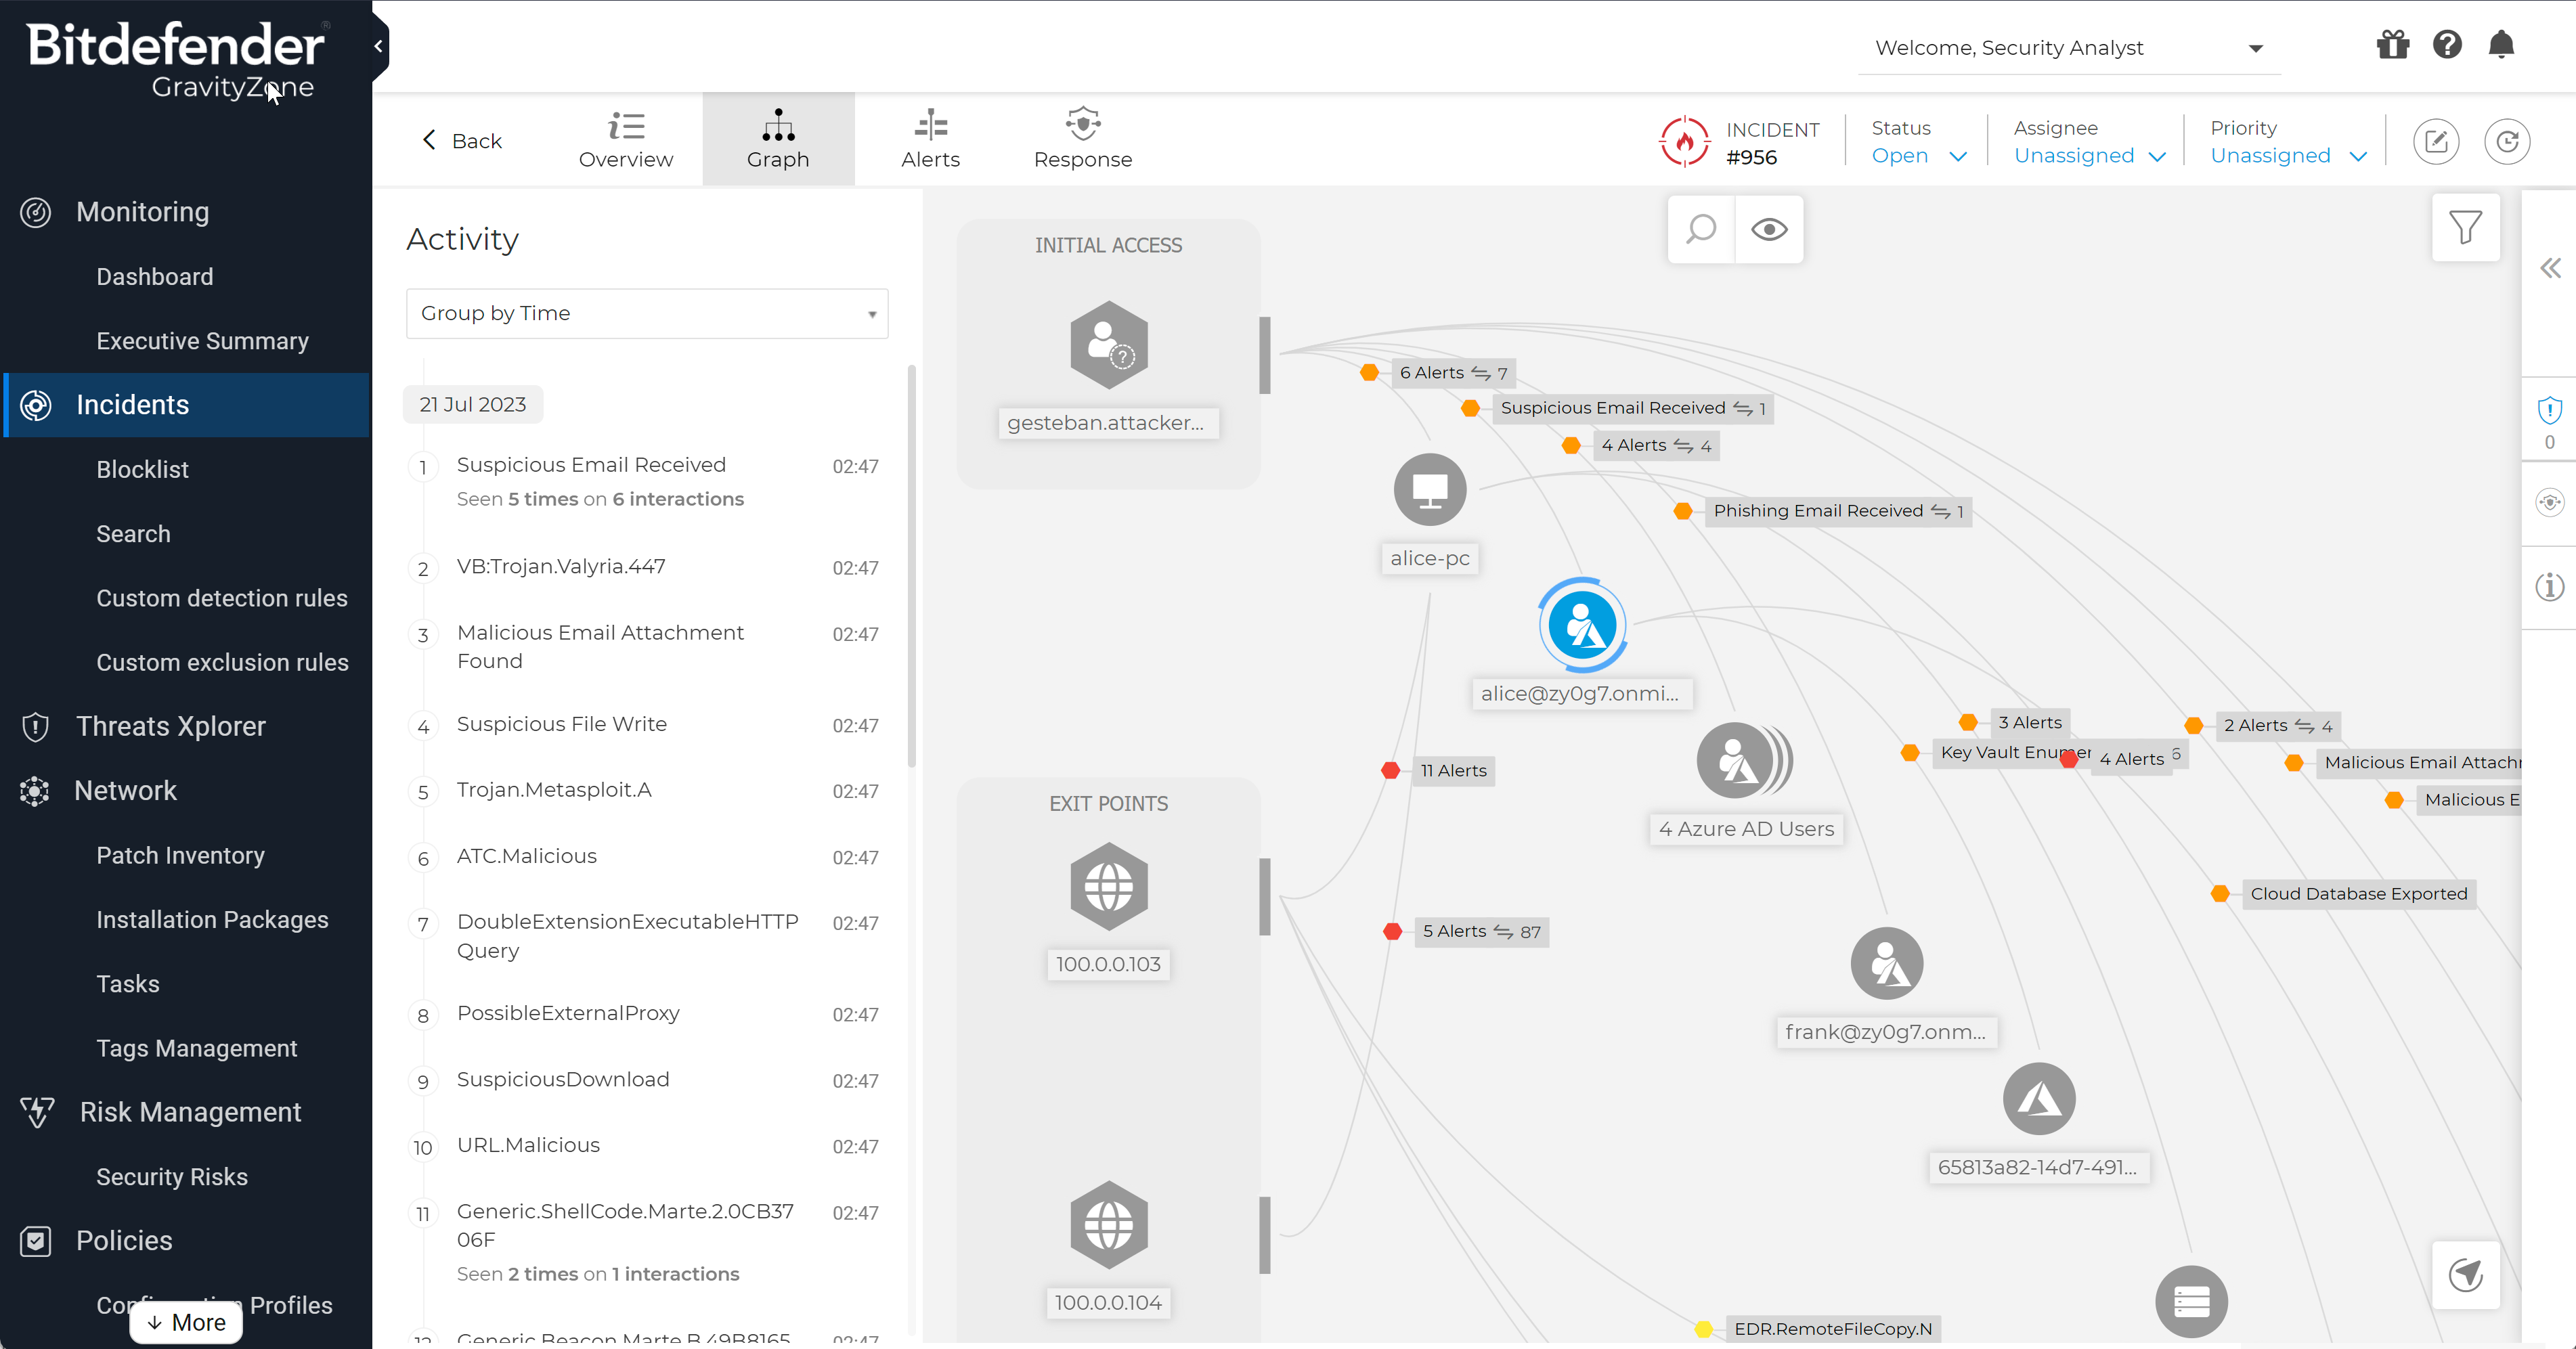The image size is (2576, 1349).
Task: Select the 100.0.0.103 exit point node
Action: pyautogui.click(x=1108, y=887)
